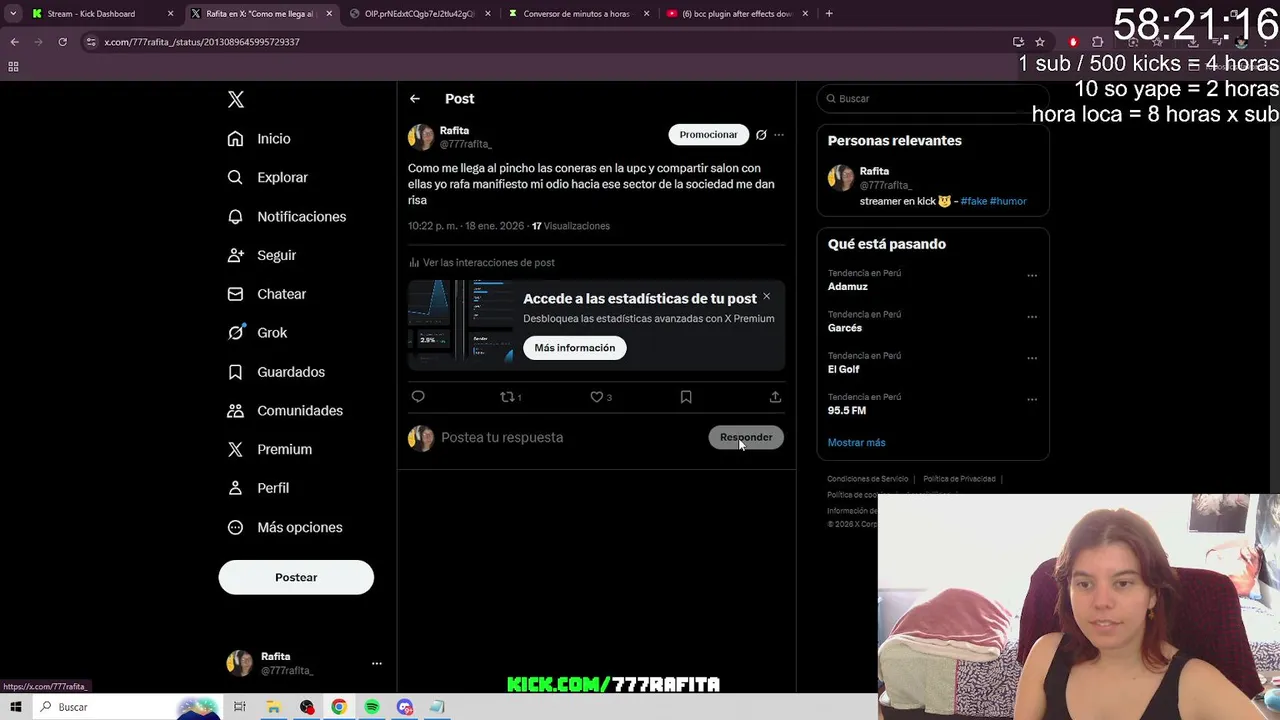
Task: Open Task View on the taskbar
Action: tap(240, 707)
